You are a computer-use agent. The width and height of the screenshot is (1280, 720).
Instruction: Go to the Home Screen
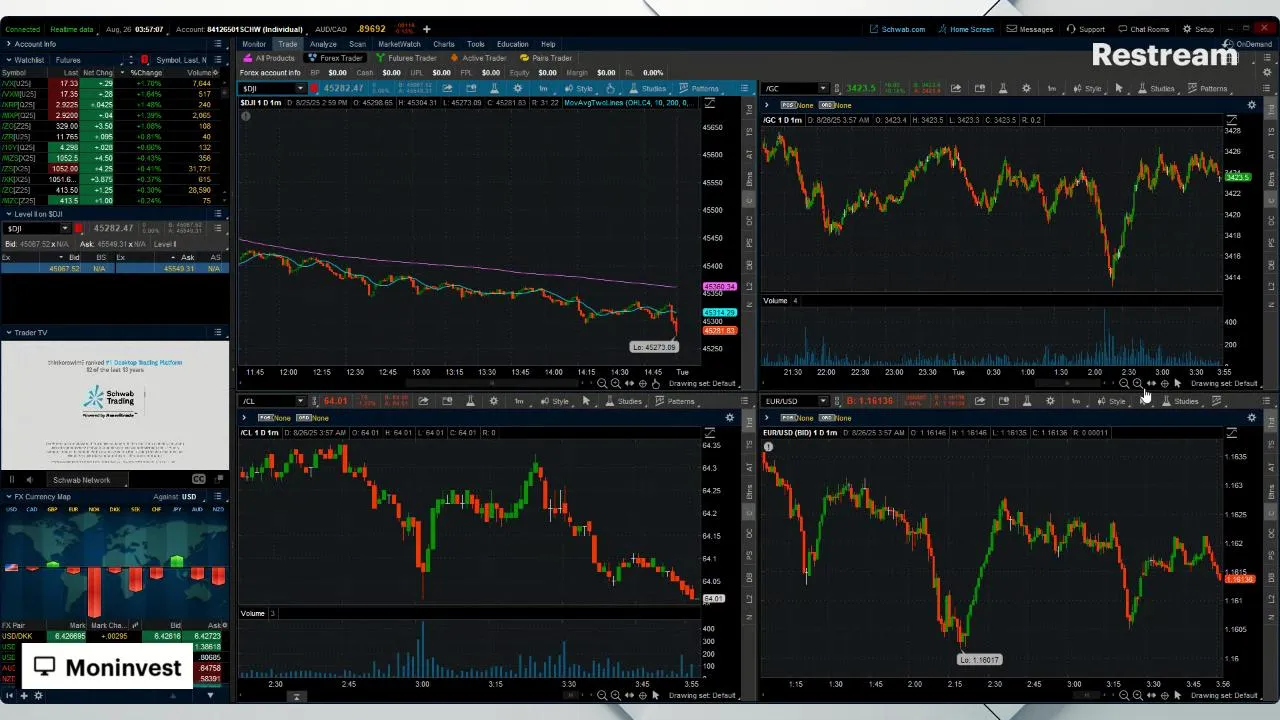(965, 29)
